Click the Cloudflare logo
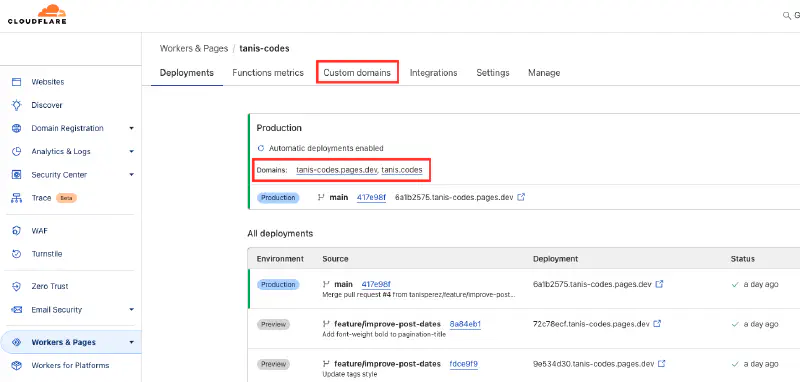800x382 pixels. 37,15
